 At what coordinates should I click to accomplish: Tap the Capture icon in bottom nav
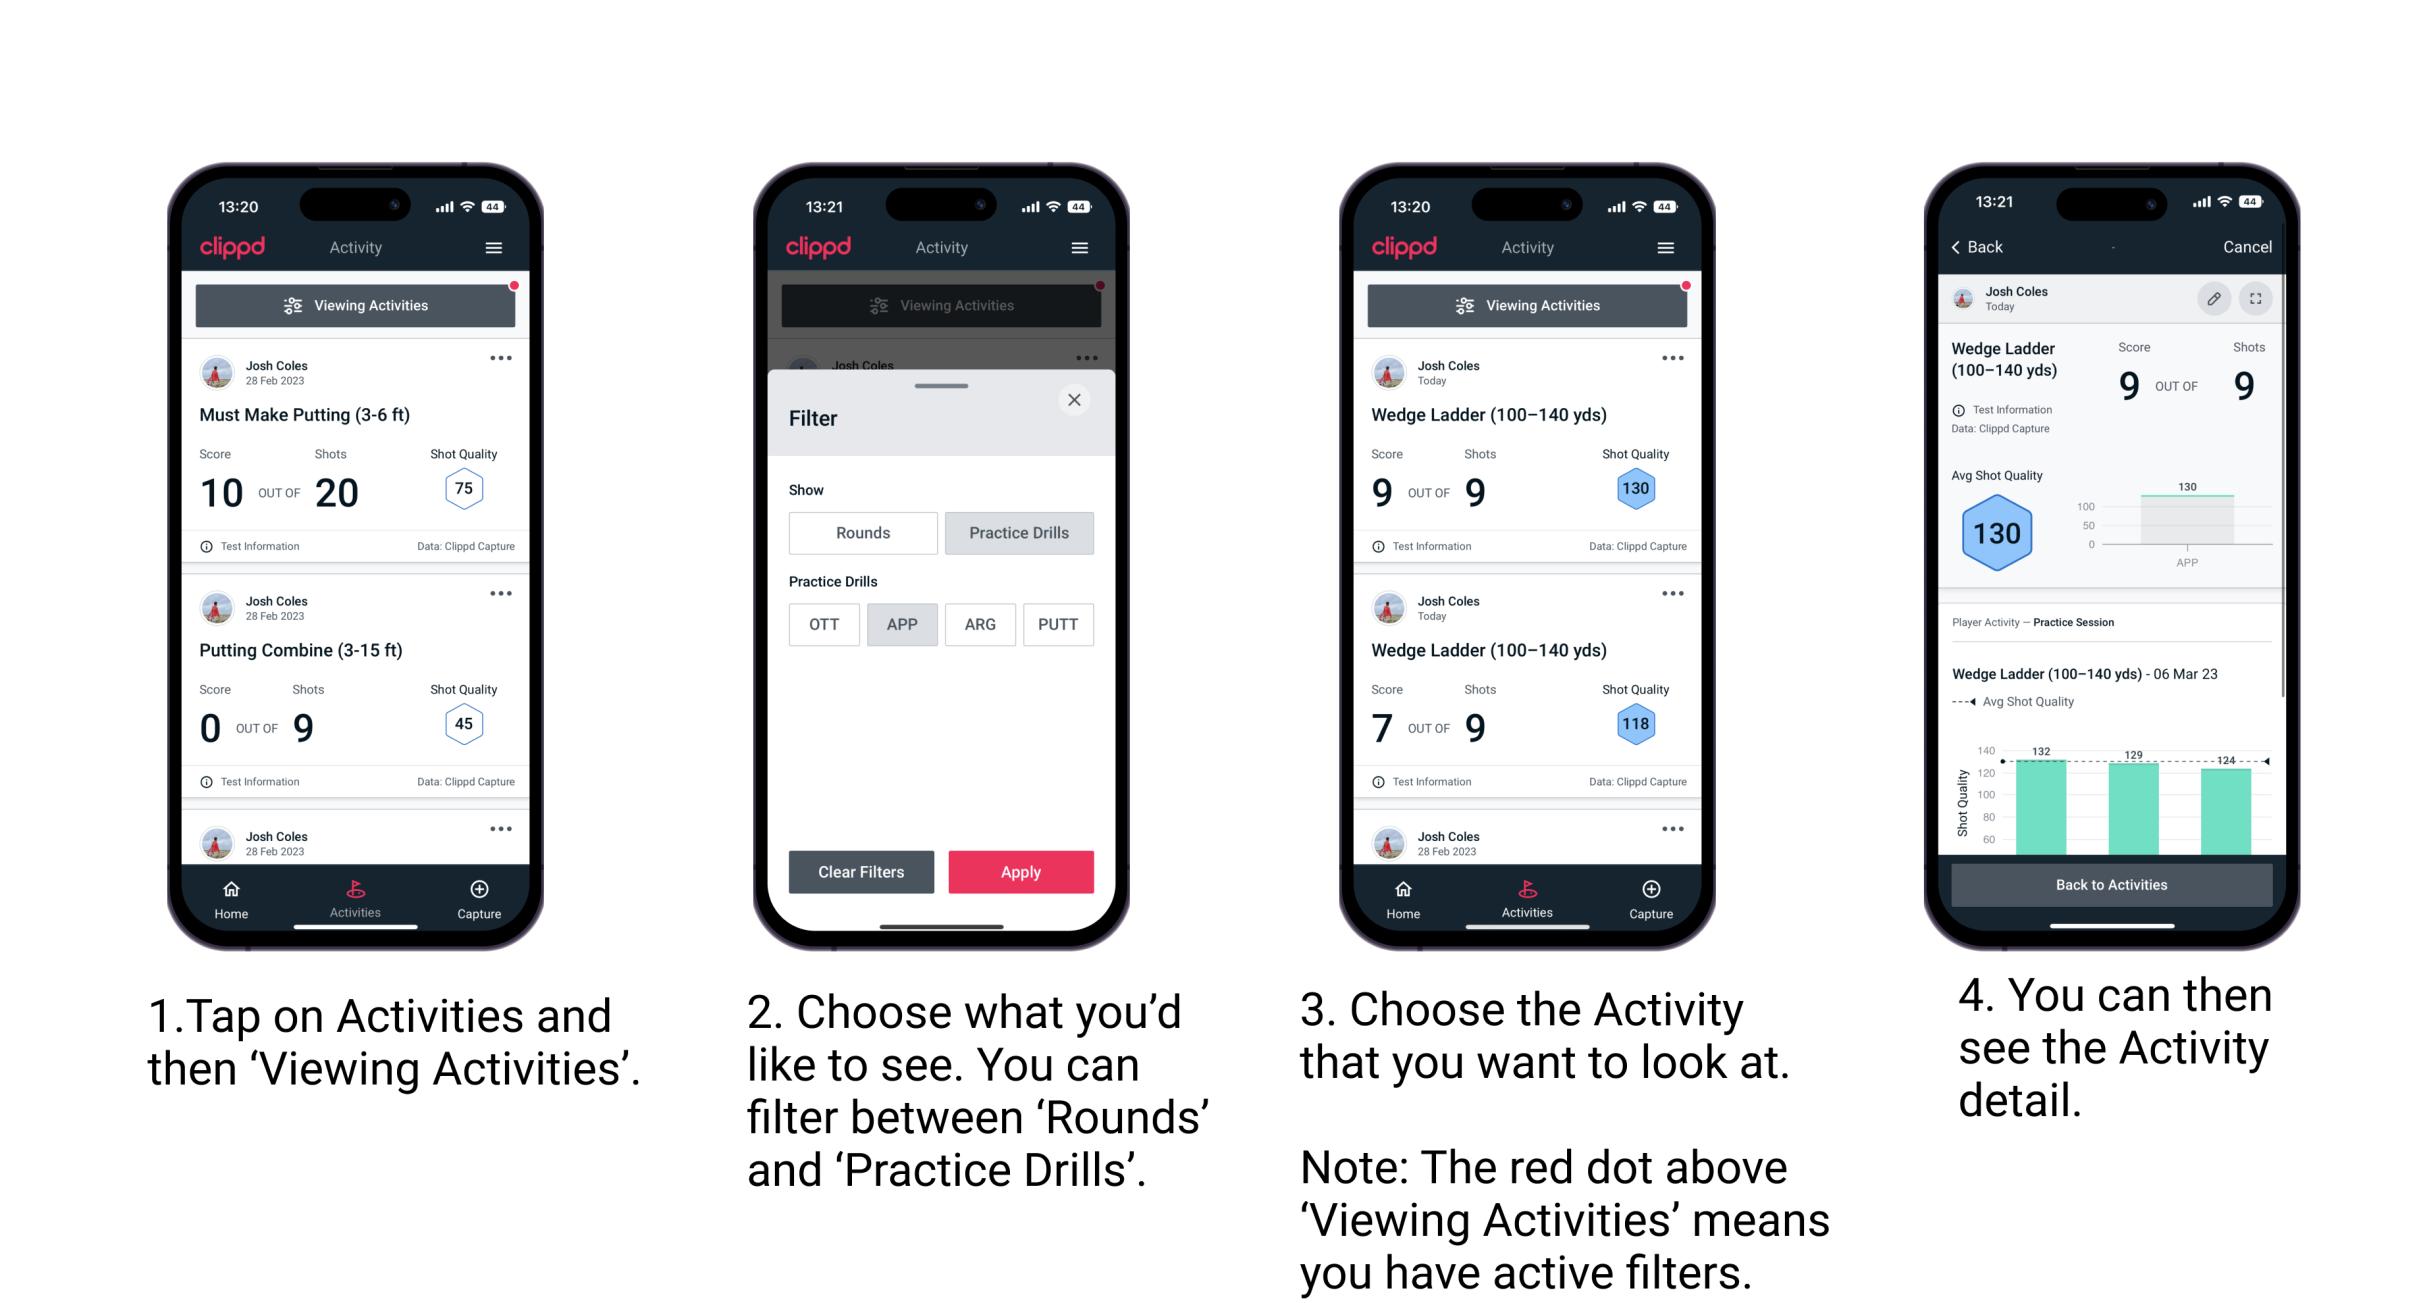pos(478,894)
